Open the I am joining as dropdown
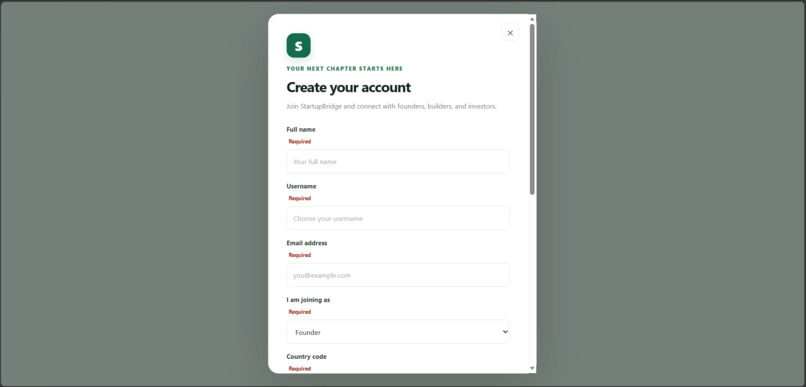 (x=398, y=332)
